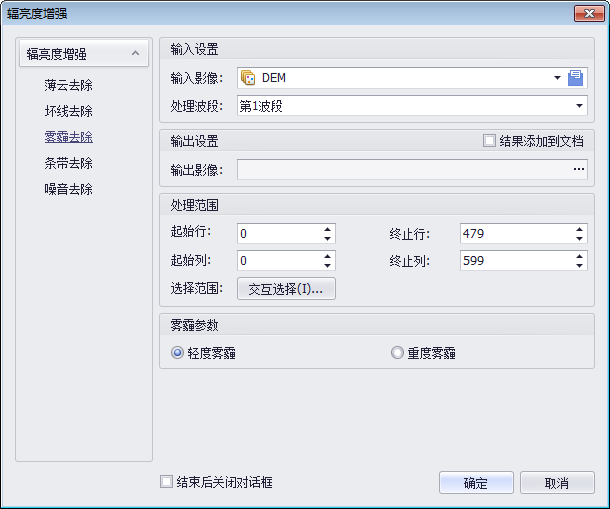
Task: Click the 输出影像 path field
Action: click(x=402, y=170)
